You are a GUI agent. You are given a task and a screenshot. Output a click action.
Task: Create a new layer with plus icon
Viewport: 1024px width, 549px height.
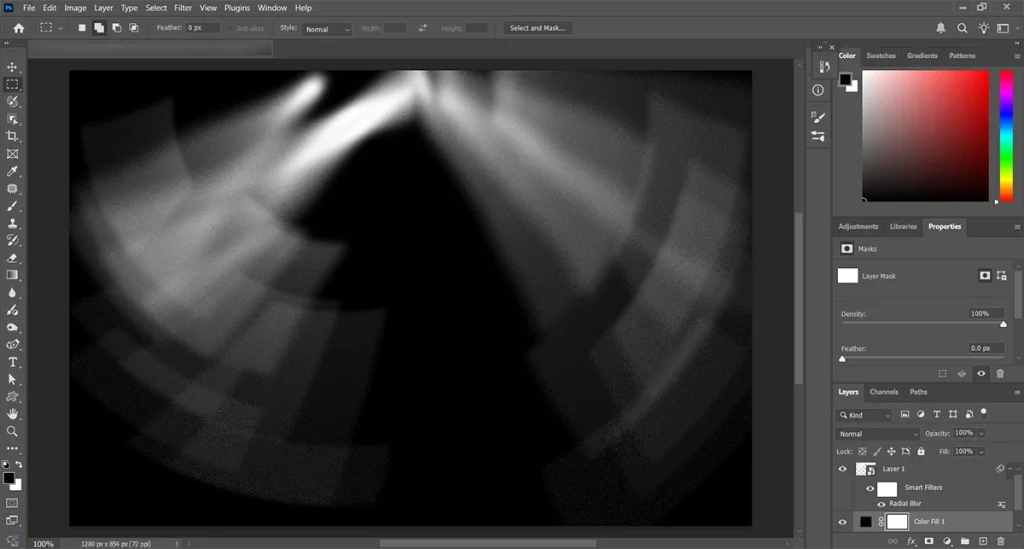(x=983, y=541)
